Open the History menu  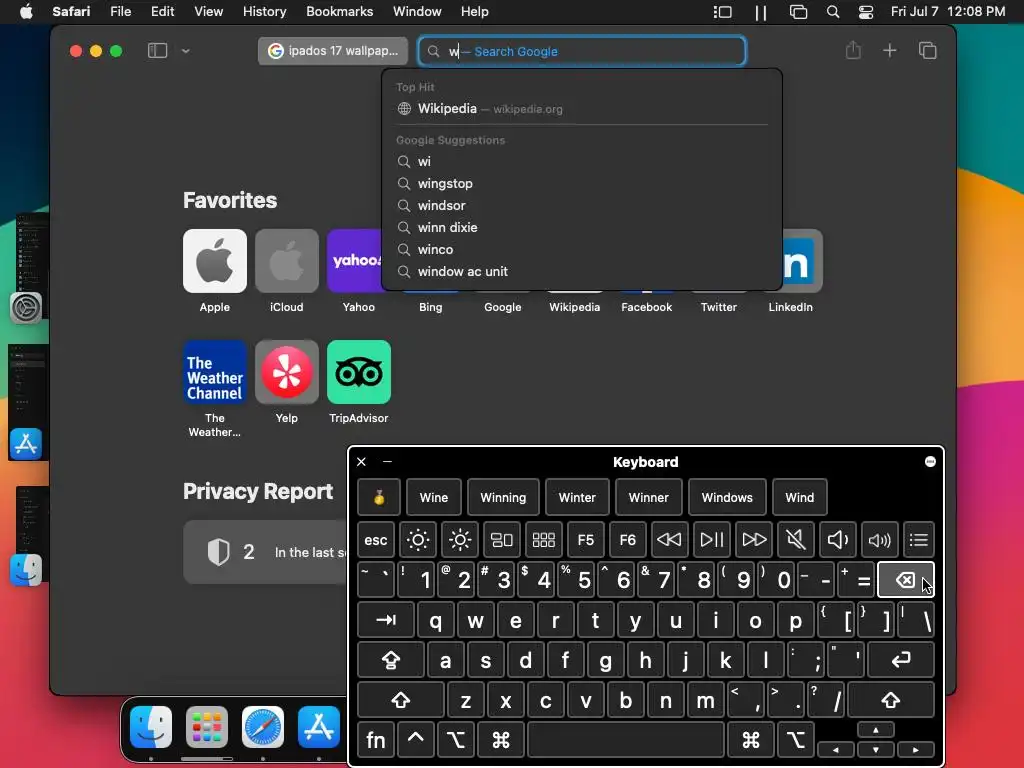[264, 12]
